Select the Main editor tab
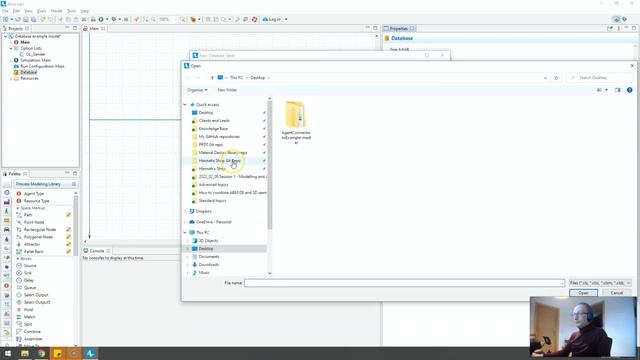640x360 pixels. coord(94,29)
